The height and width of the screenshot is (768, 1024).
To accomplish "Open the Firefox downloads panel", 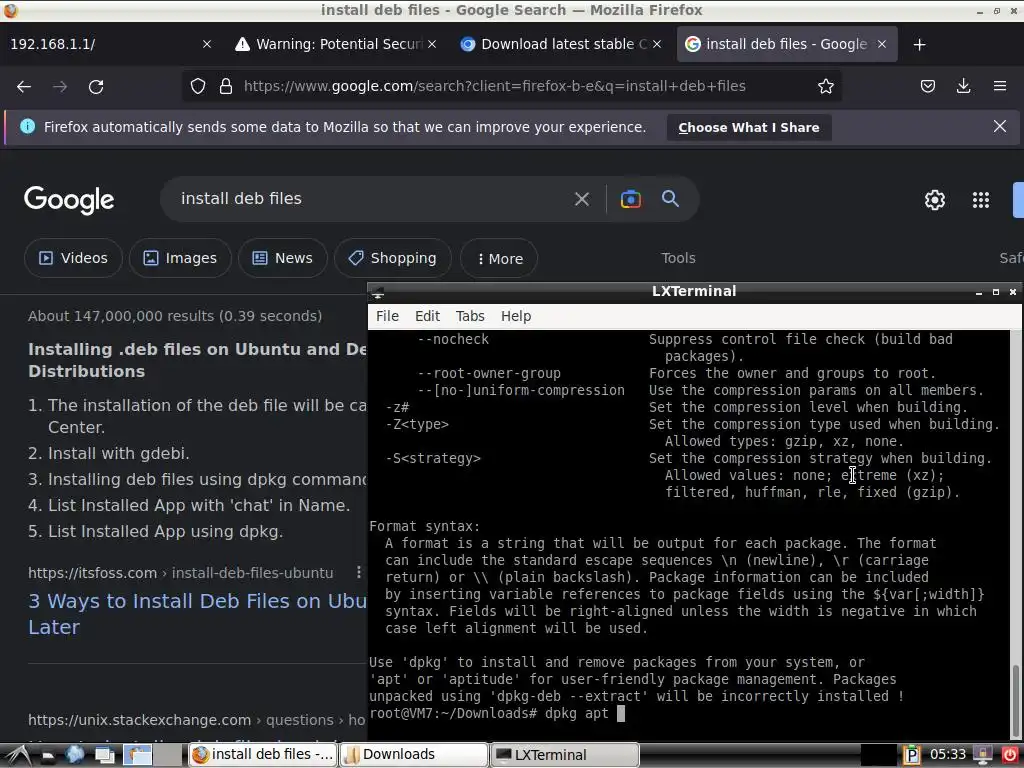I will [963, 86].
